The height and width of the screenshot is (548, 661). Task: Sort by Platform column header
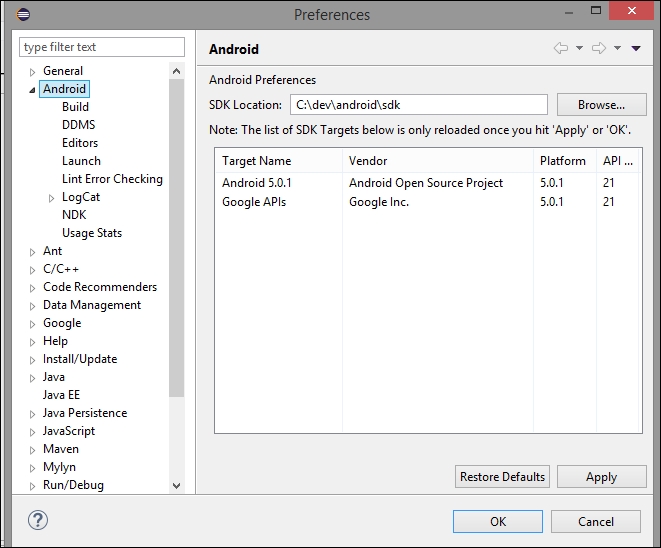[565, 161]
